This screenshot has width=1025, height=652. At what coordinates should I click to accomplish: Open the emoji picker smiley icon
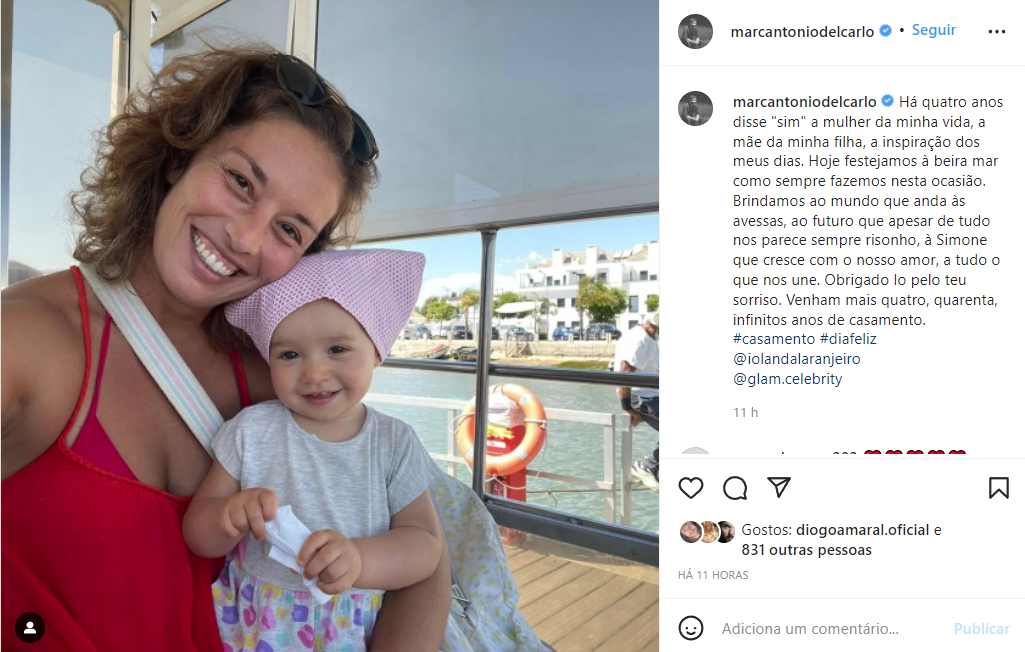point(690,628)
